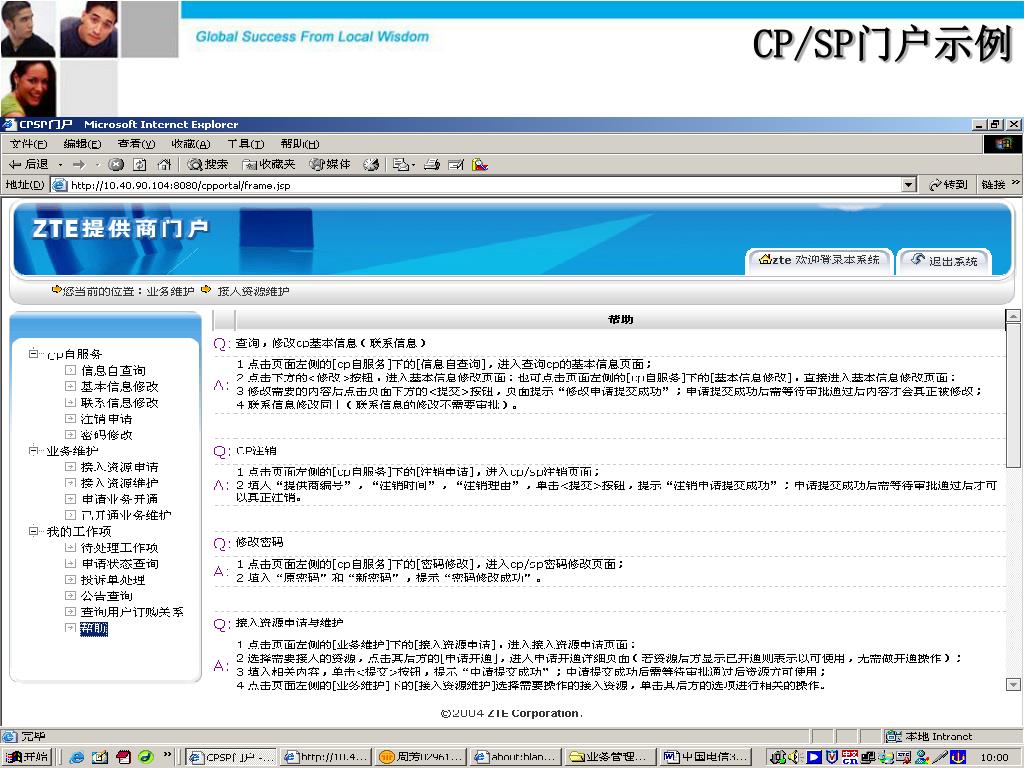Click the Mail icon in toolbar
This screenshot has height=768, width=1024.
point(400,165)
